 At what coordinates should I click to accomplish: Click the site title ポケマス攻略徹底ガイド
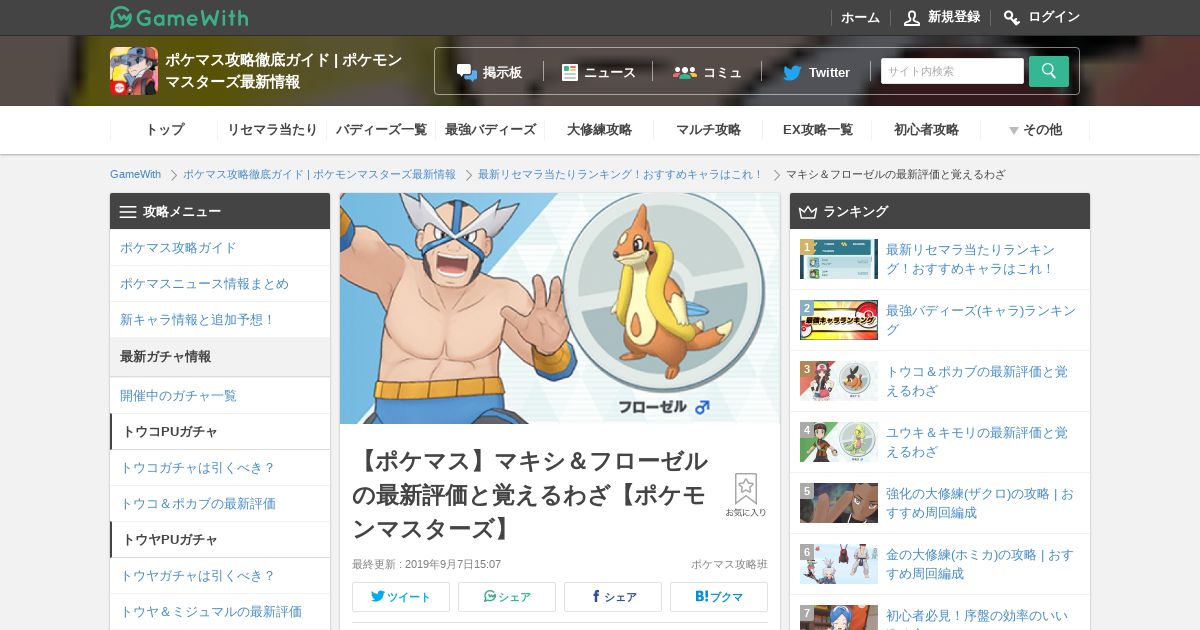coord(284,71)
